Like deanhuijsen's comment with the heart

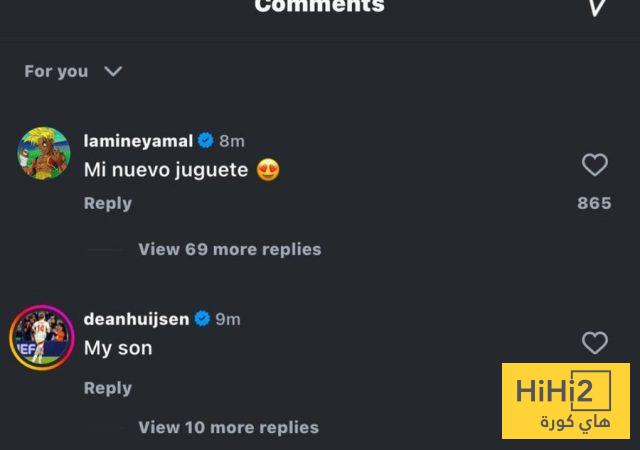click(x=595, y=343)
